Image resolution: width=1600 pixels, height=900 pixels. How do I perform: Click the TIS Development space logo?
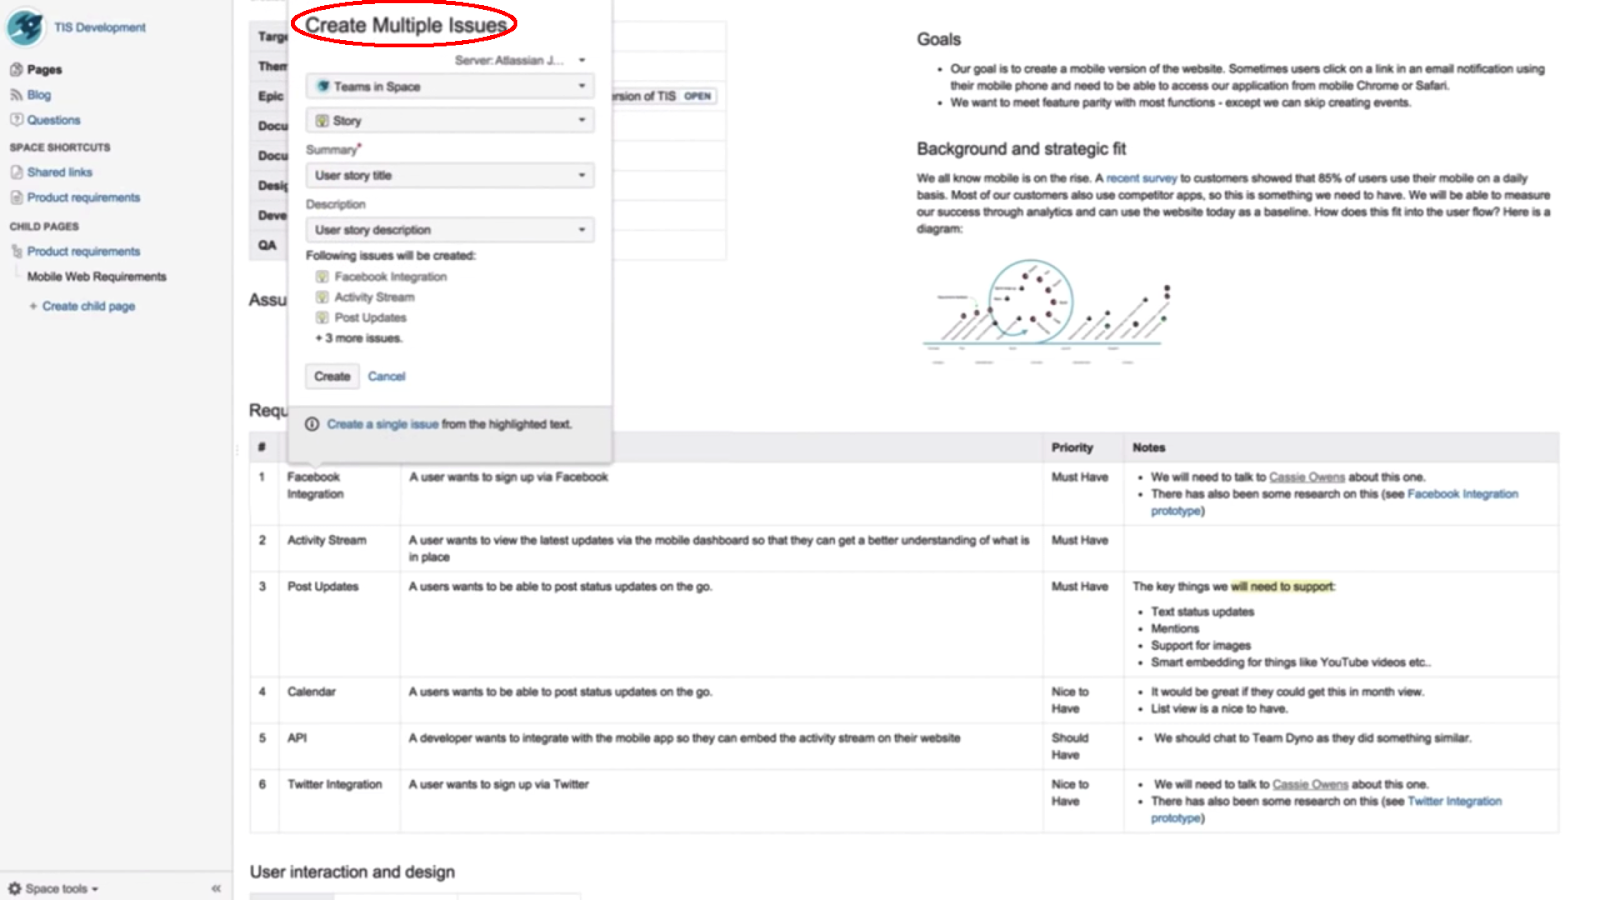pos(25,27)
